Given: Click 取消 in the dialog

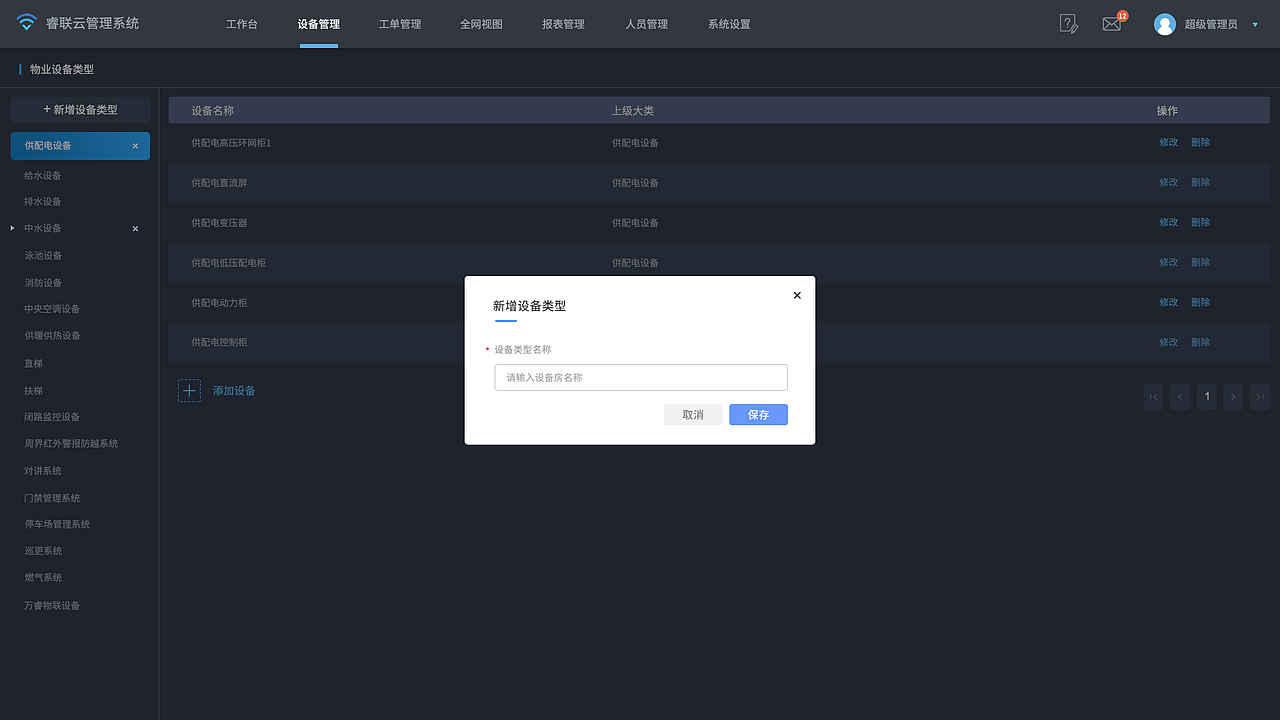Looking at the screenshot, I should click(x=693, y=414).
